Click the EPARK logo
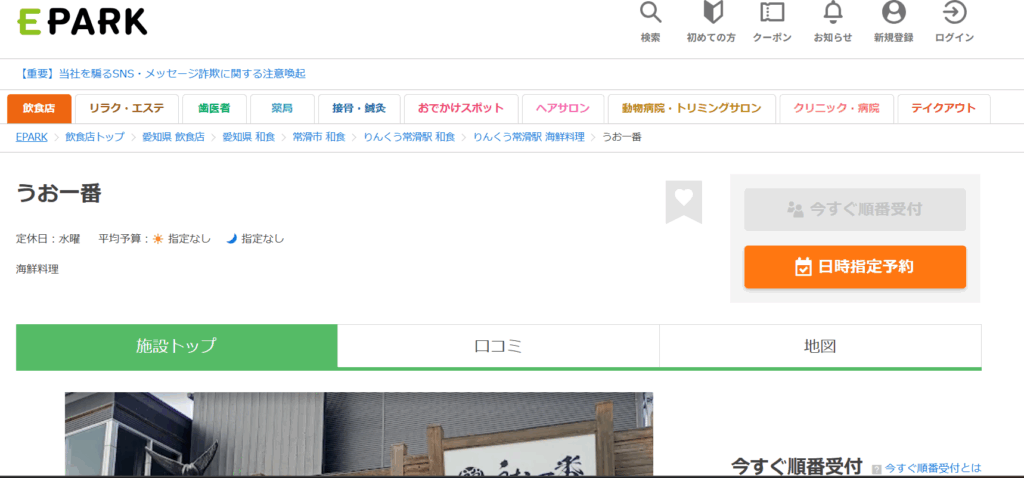Viewport: 1024px width, 478px height. [82, 21]
